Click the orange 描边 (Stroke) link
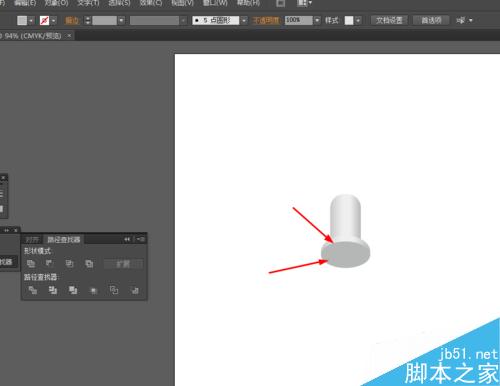This screenshot has width=500, height=386. pyautogui.click(x=72, y=21)
